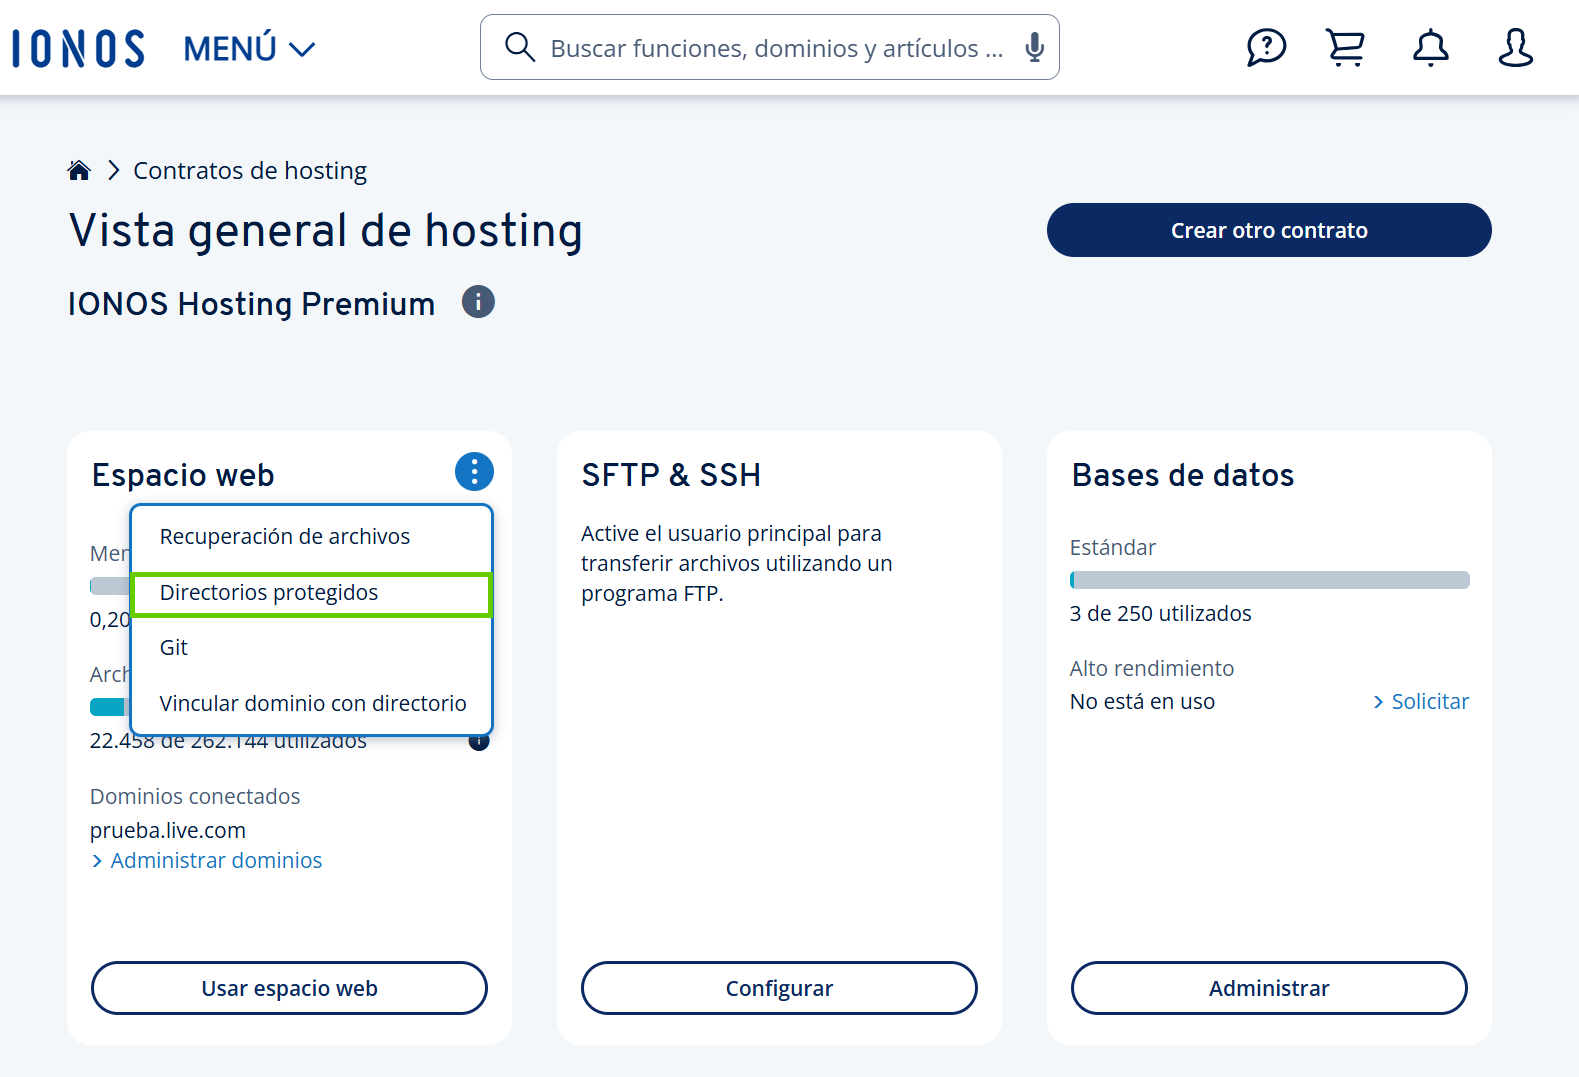Click the Crear otro contrato button
1579x1077 pixels.
click(x=1269, y=230)
